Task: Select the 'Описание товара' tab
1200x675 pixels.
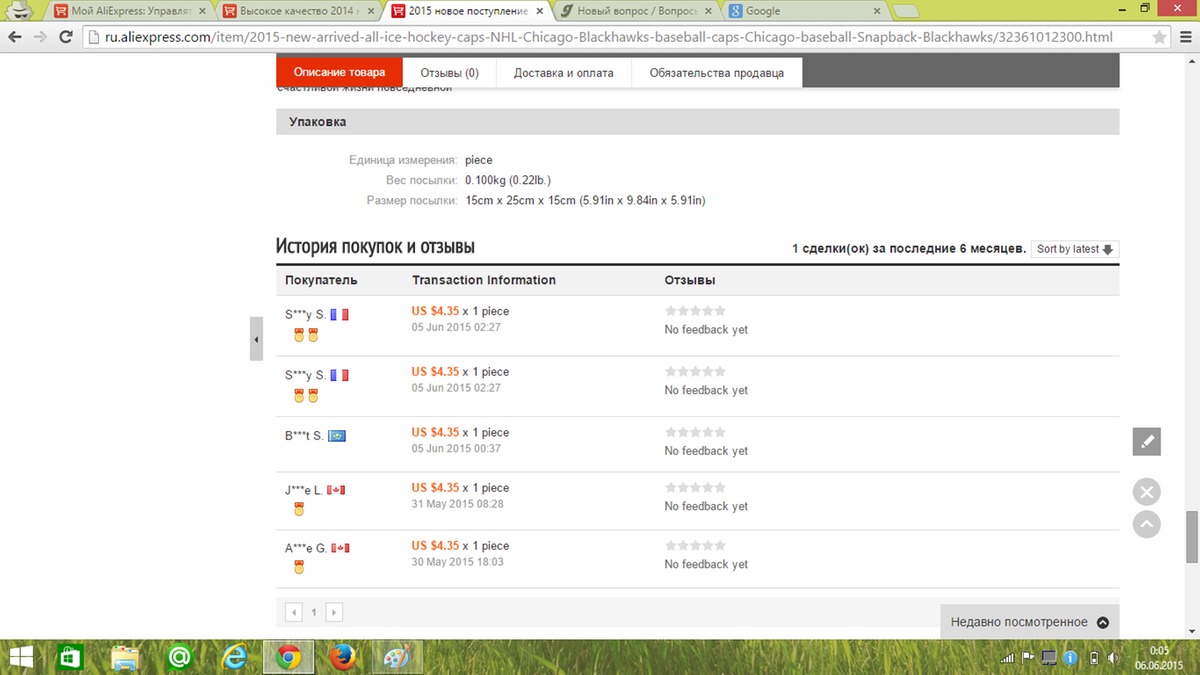Action: click(339, 72)
